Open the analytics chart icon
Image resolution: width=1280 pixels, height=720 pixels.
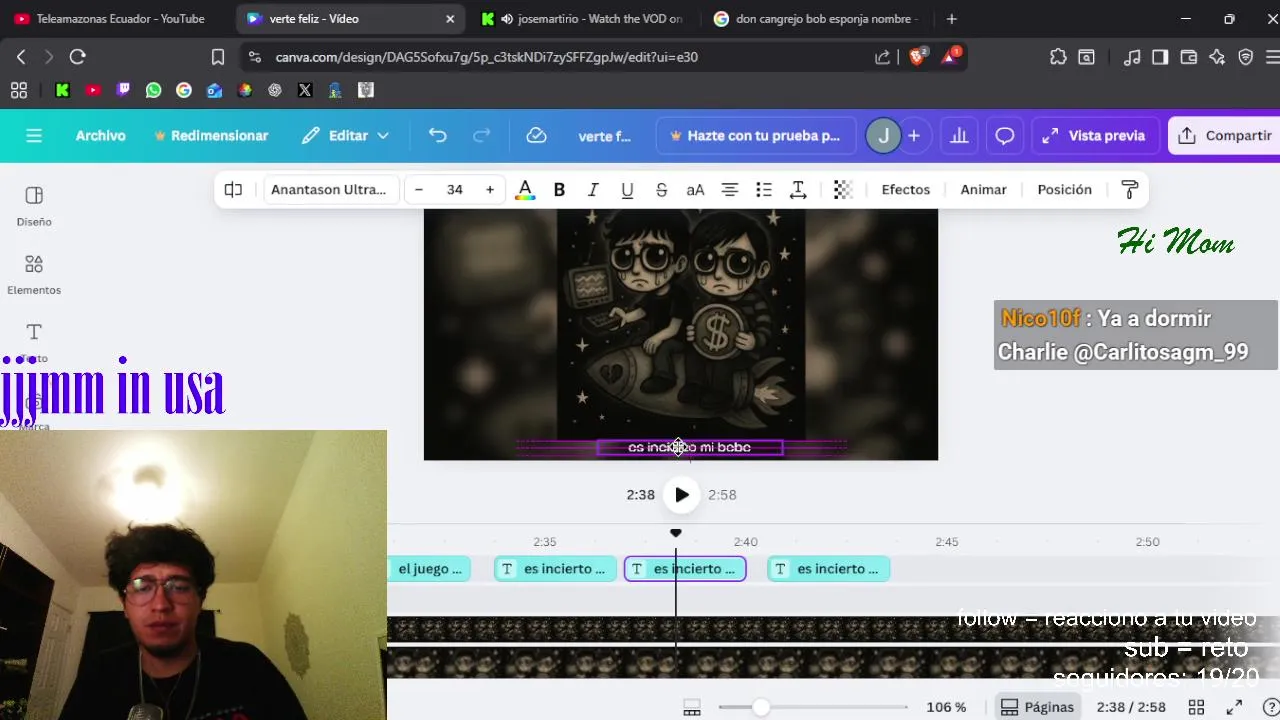(959, 136)
